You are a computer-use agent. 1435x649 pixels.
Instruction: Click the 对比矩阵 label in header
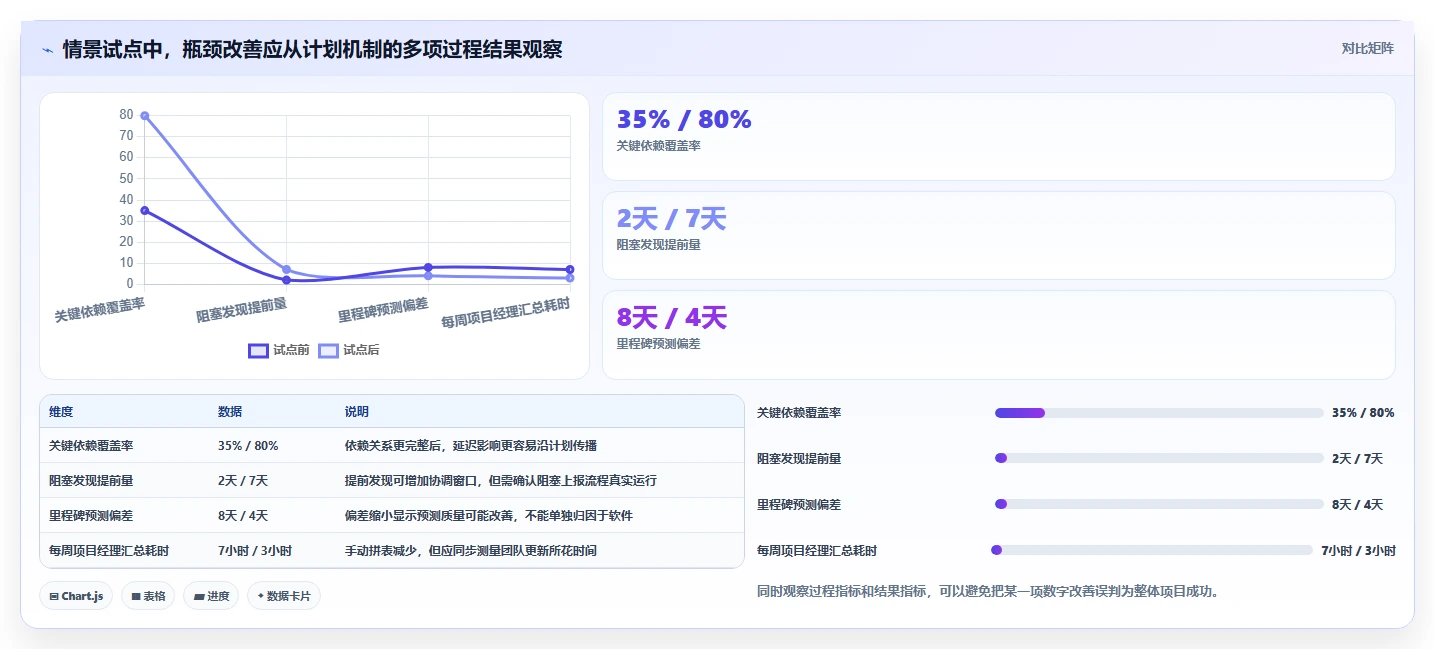[1367, 48]
